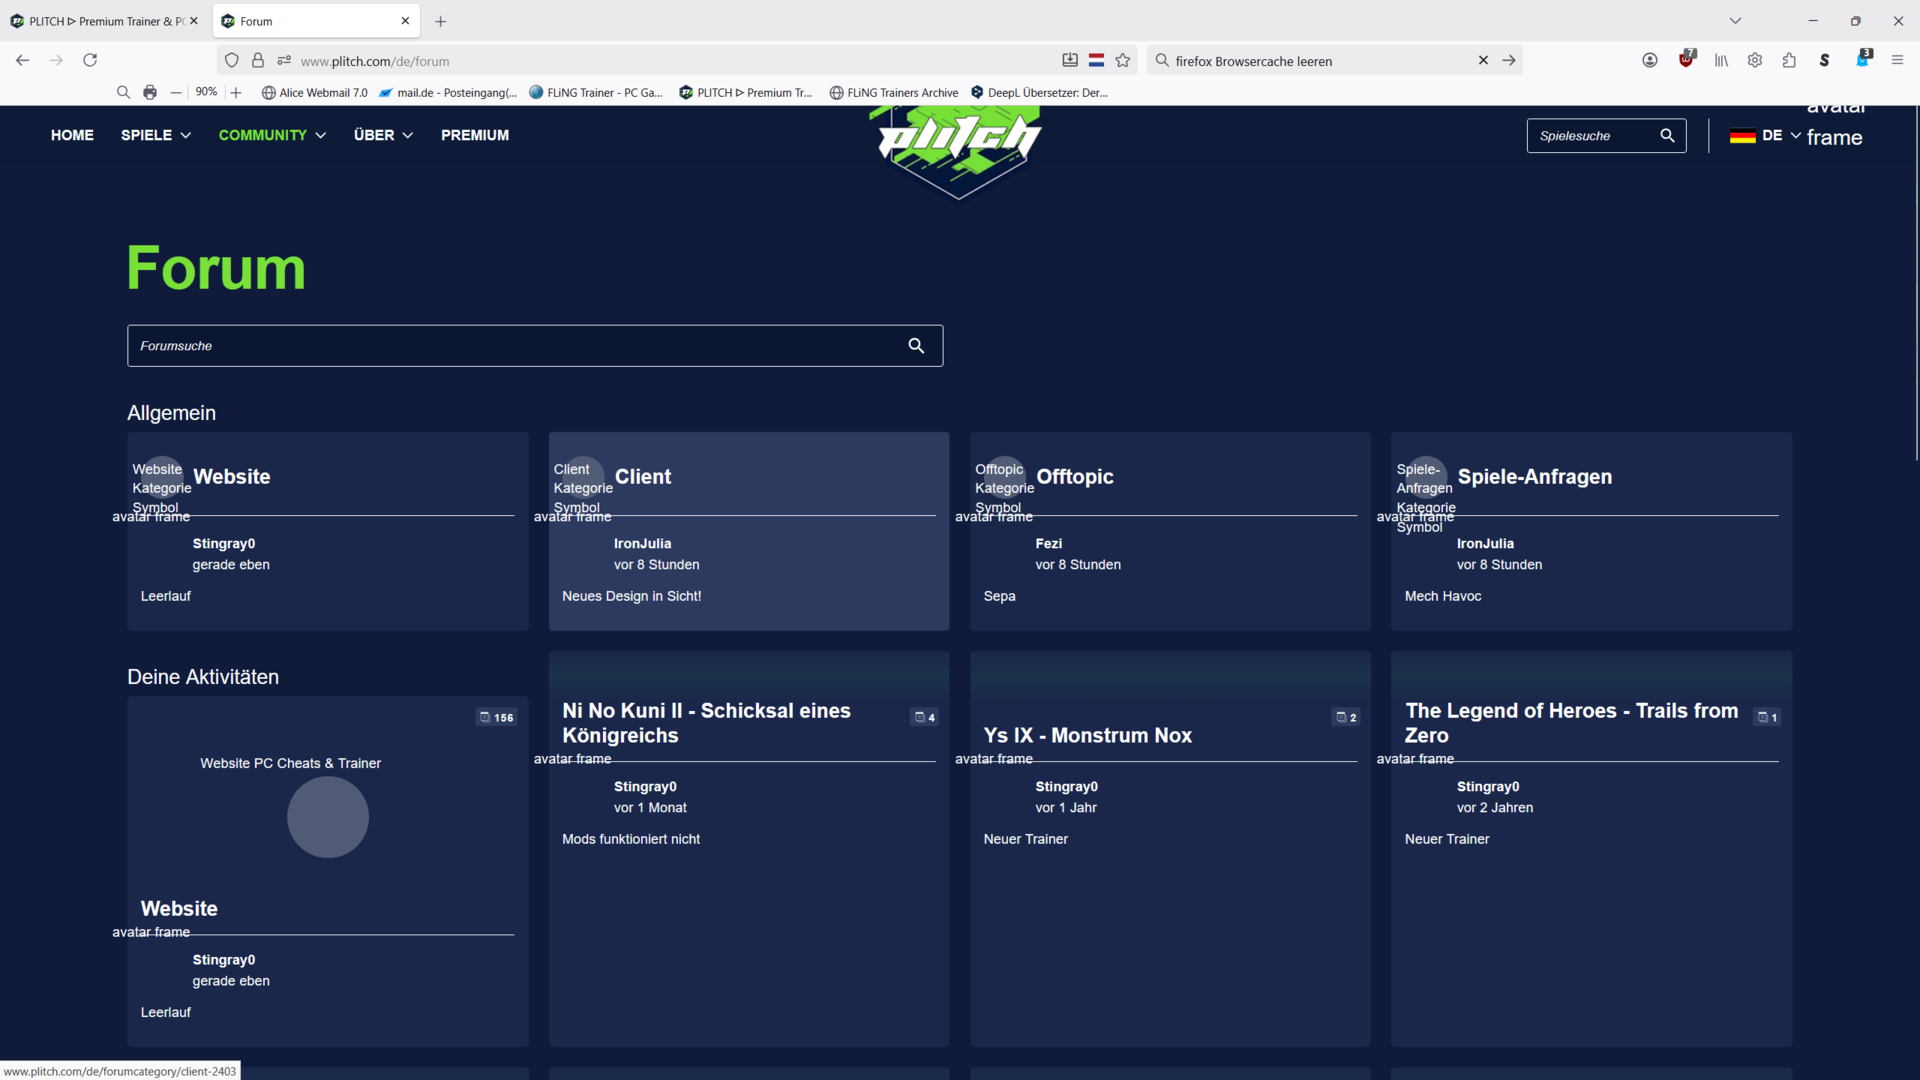
Task: Open a new browser tab
Action: coord(440,21)
